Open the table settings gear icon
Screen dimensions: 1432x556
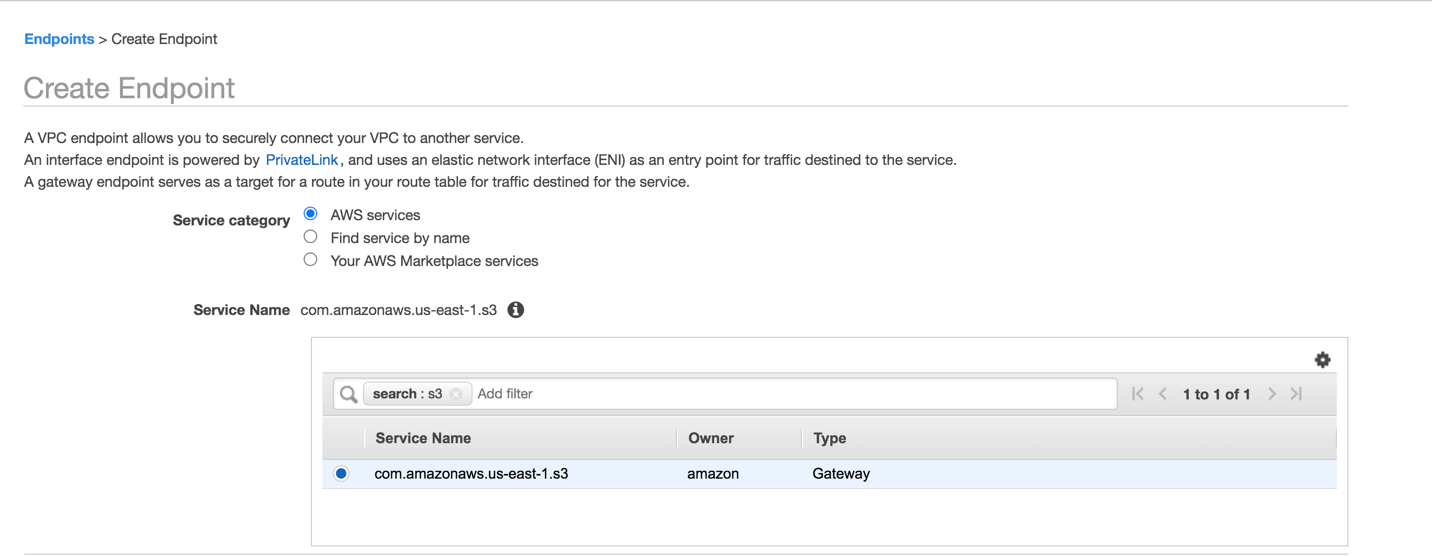click(x=1322, y=360)
